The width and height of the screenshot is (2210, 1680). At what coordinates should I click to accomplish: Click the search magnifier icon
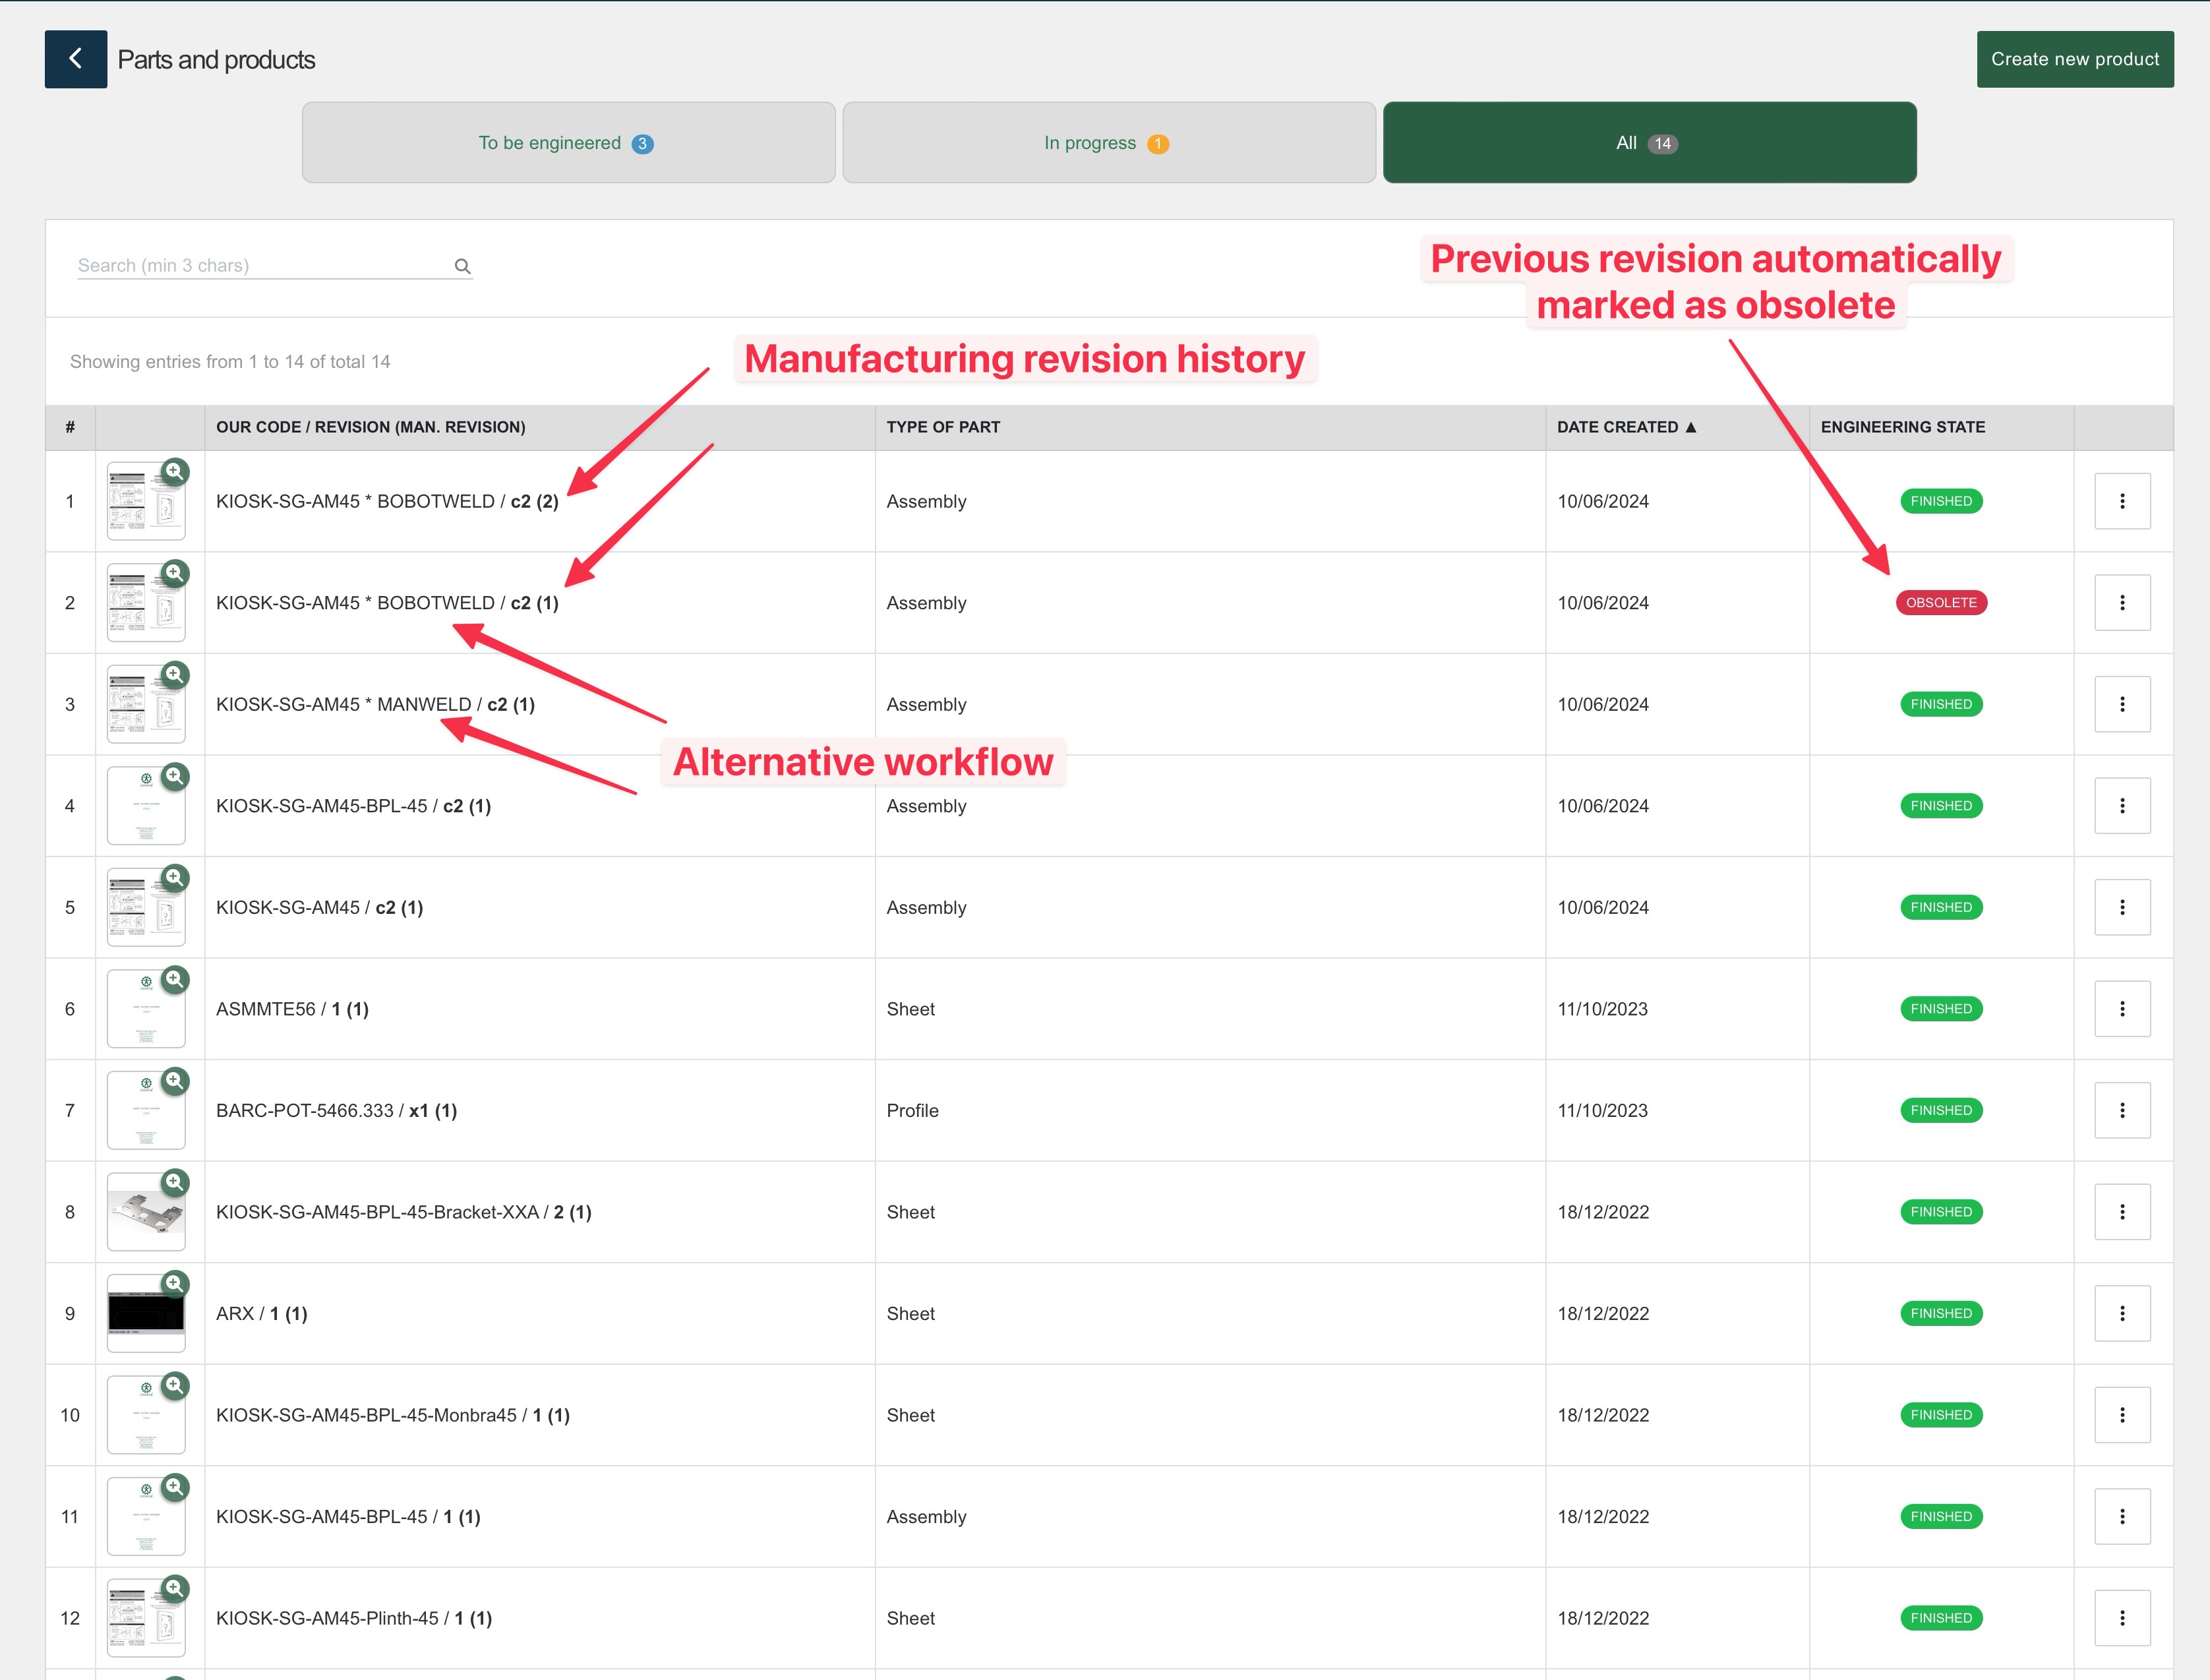point(462,266)
